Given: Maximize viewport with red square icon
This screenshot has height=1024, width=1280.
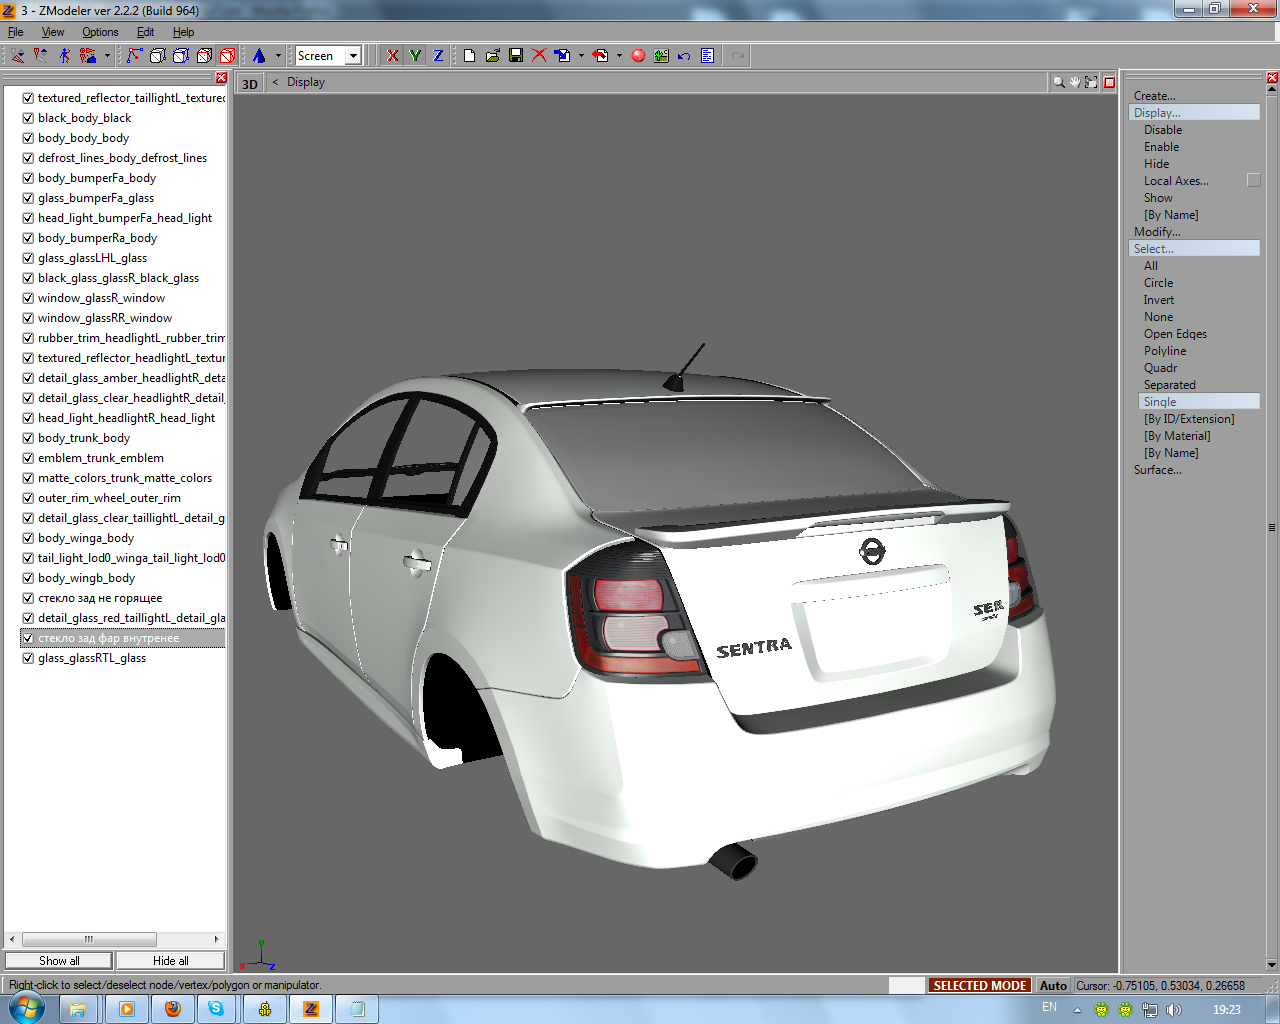Looking at the screenshot, I should coord(1109,82).
